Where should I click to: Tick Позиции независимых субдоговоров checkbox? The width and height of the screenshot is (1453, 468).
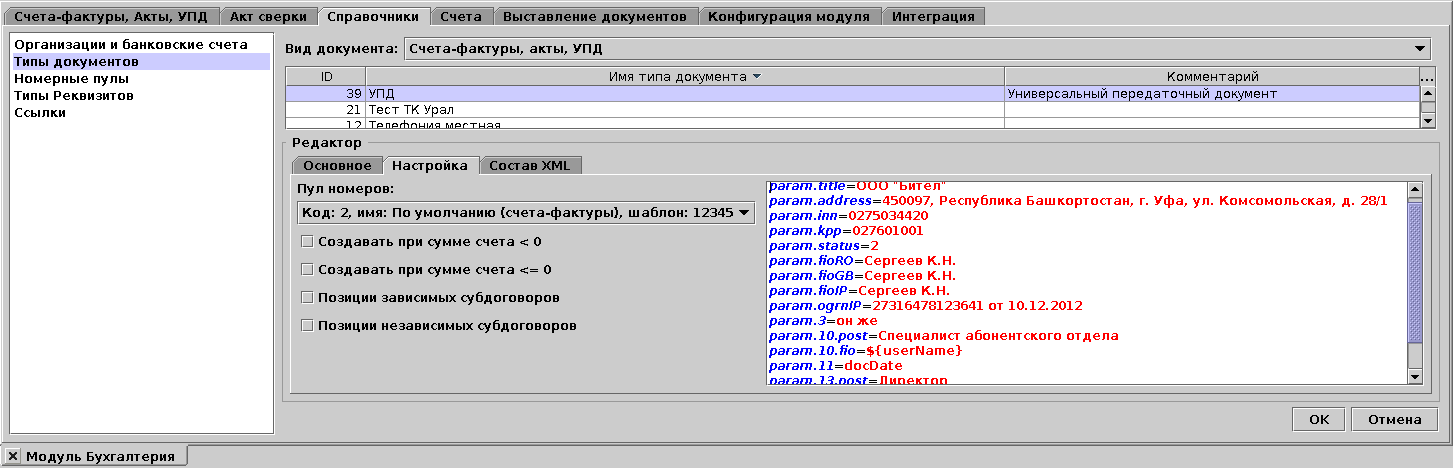308,325
